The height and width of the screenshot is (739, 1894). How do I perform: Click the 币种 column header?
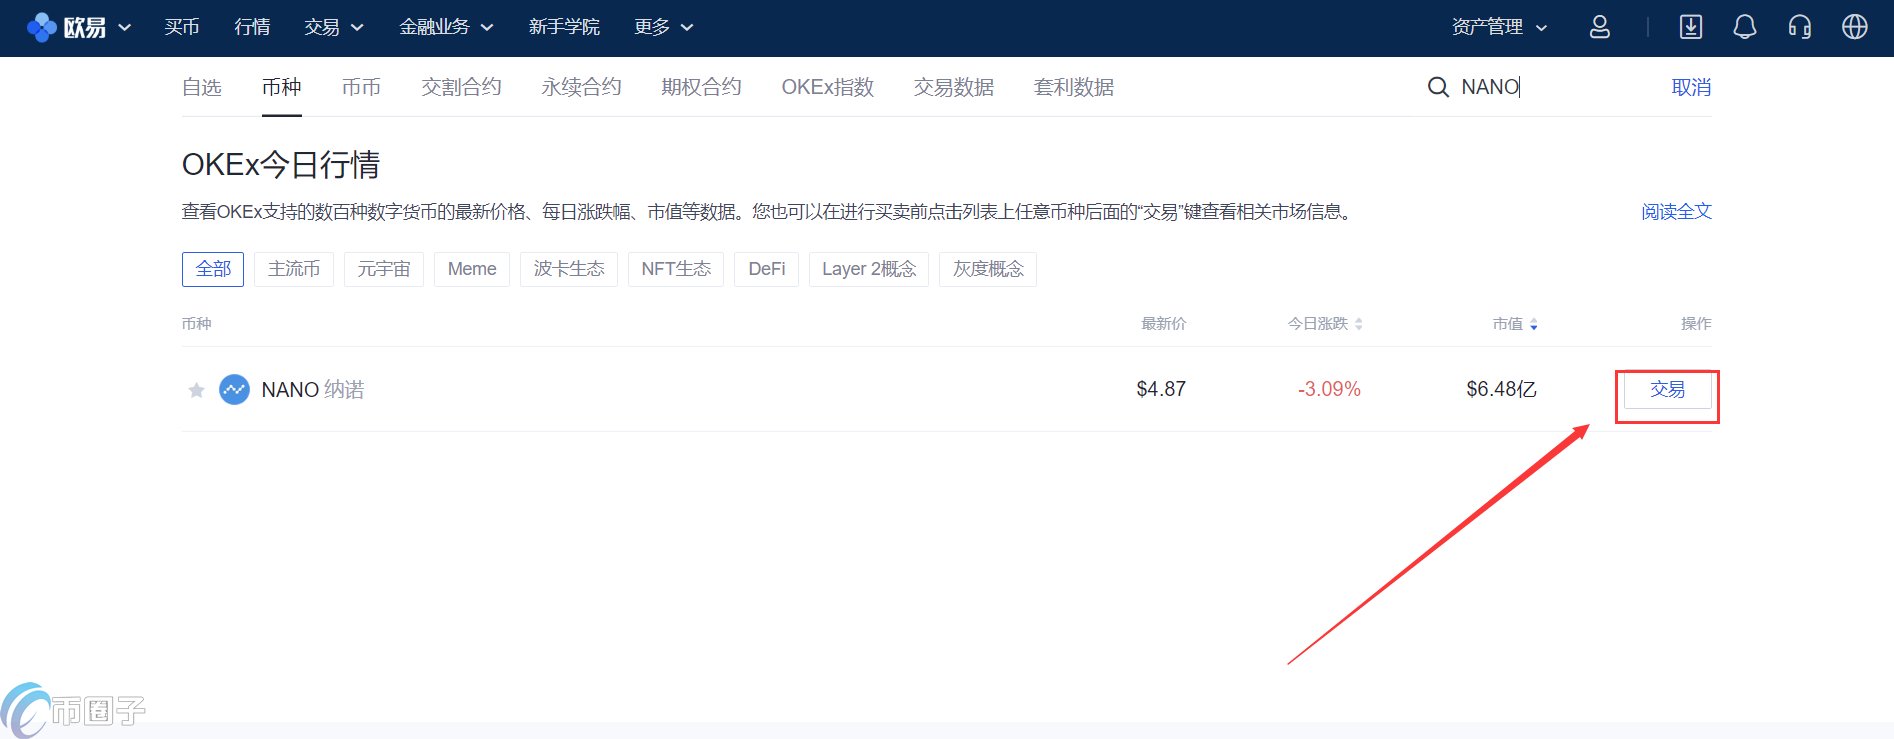(x=197, y=324)
